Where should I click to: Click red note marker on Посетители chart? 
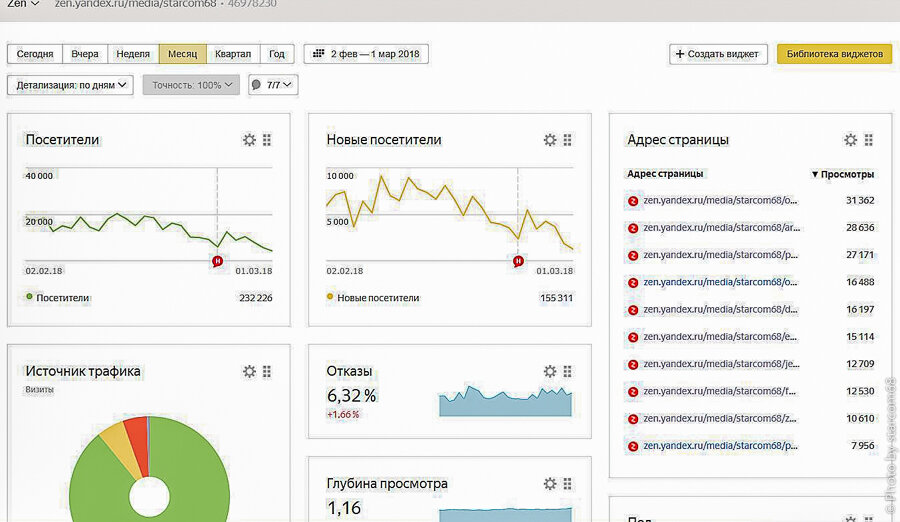(217, 261)
